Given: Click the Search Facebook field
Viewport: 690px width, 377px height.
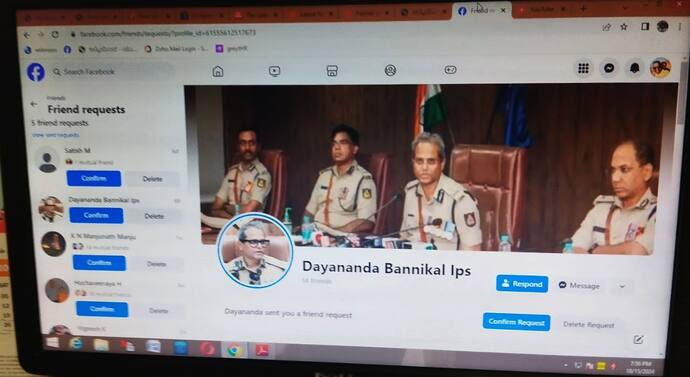Looking at the screenshot, I should (x=112, y=72).
